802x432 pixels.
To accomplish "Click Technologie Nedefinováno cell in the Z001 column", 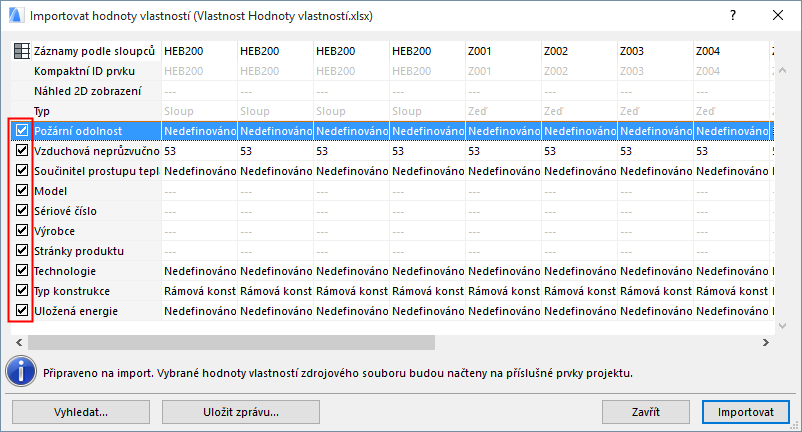I will tap(504, 271).
